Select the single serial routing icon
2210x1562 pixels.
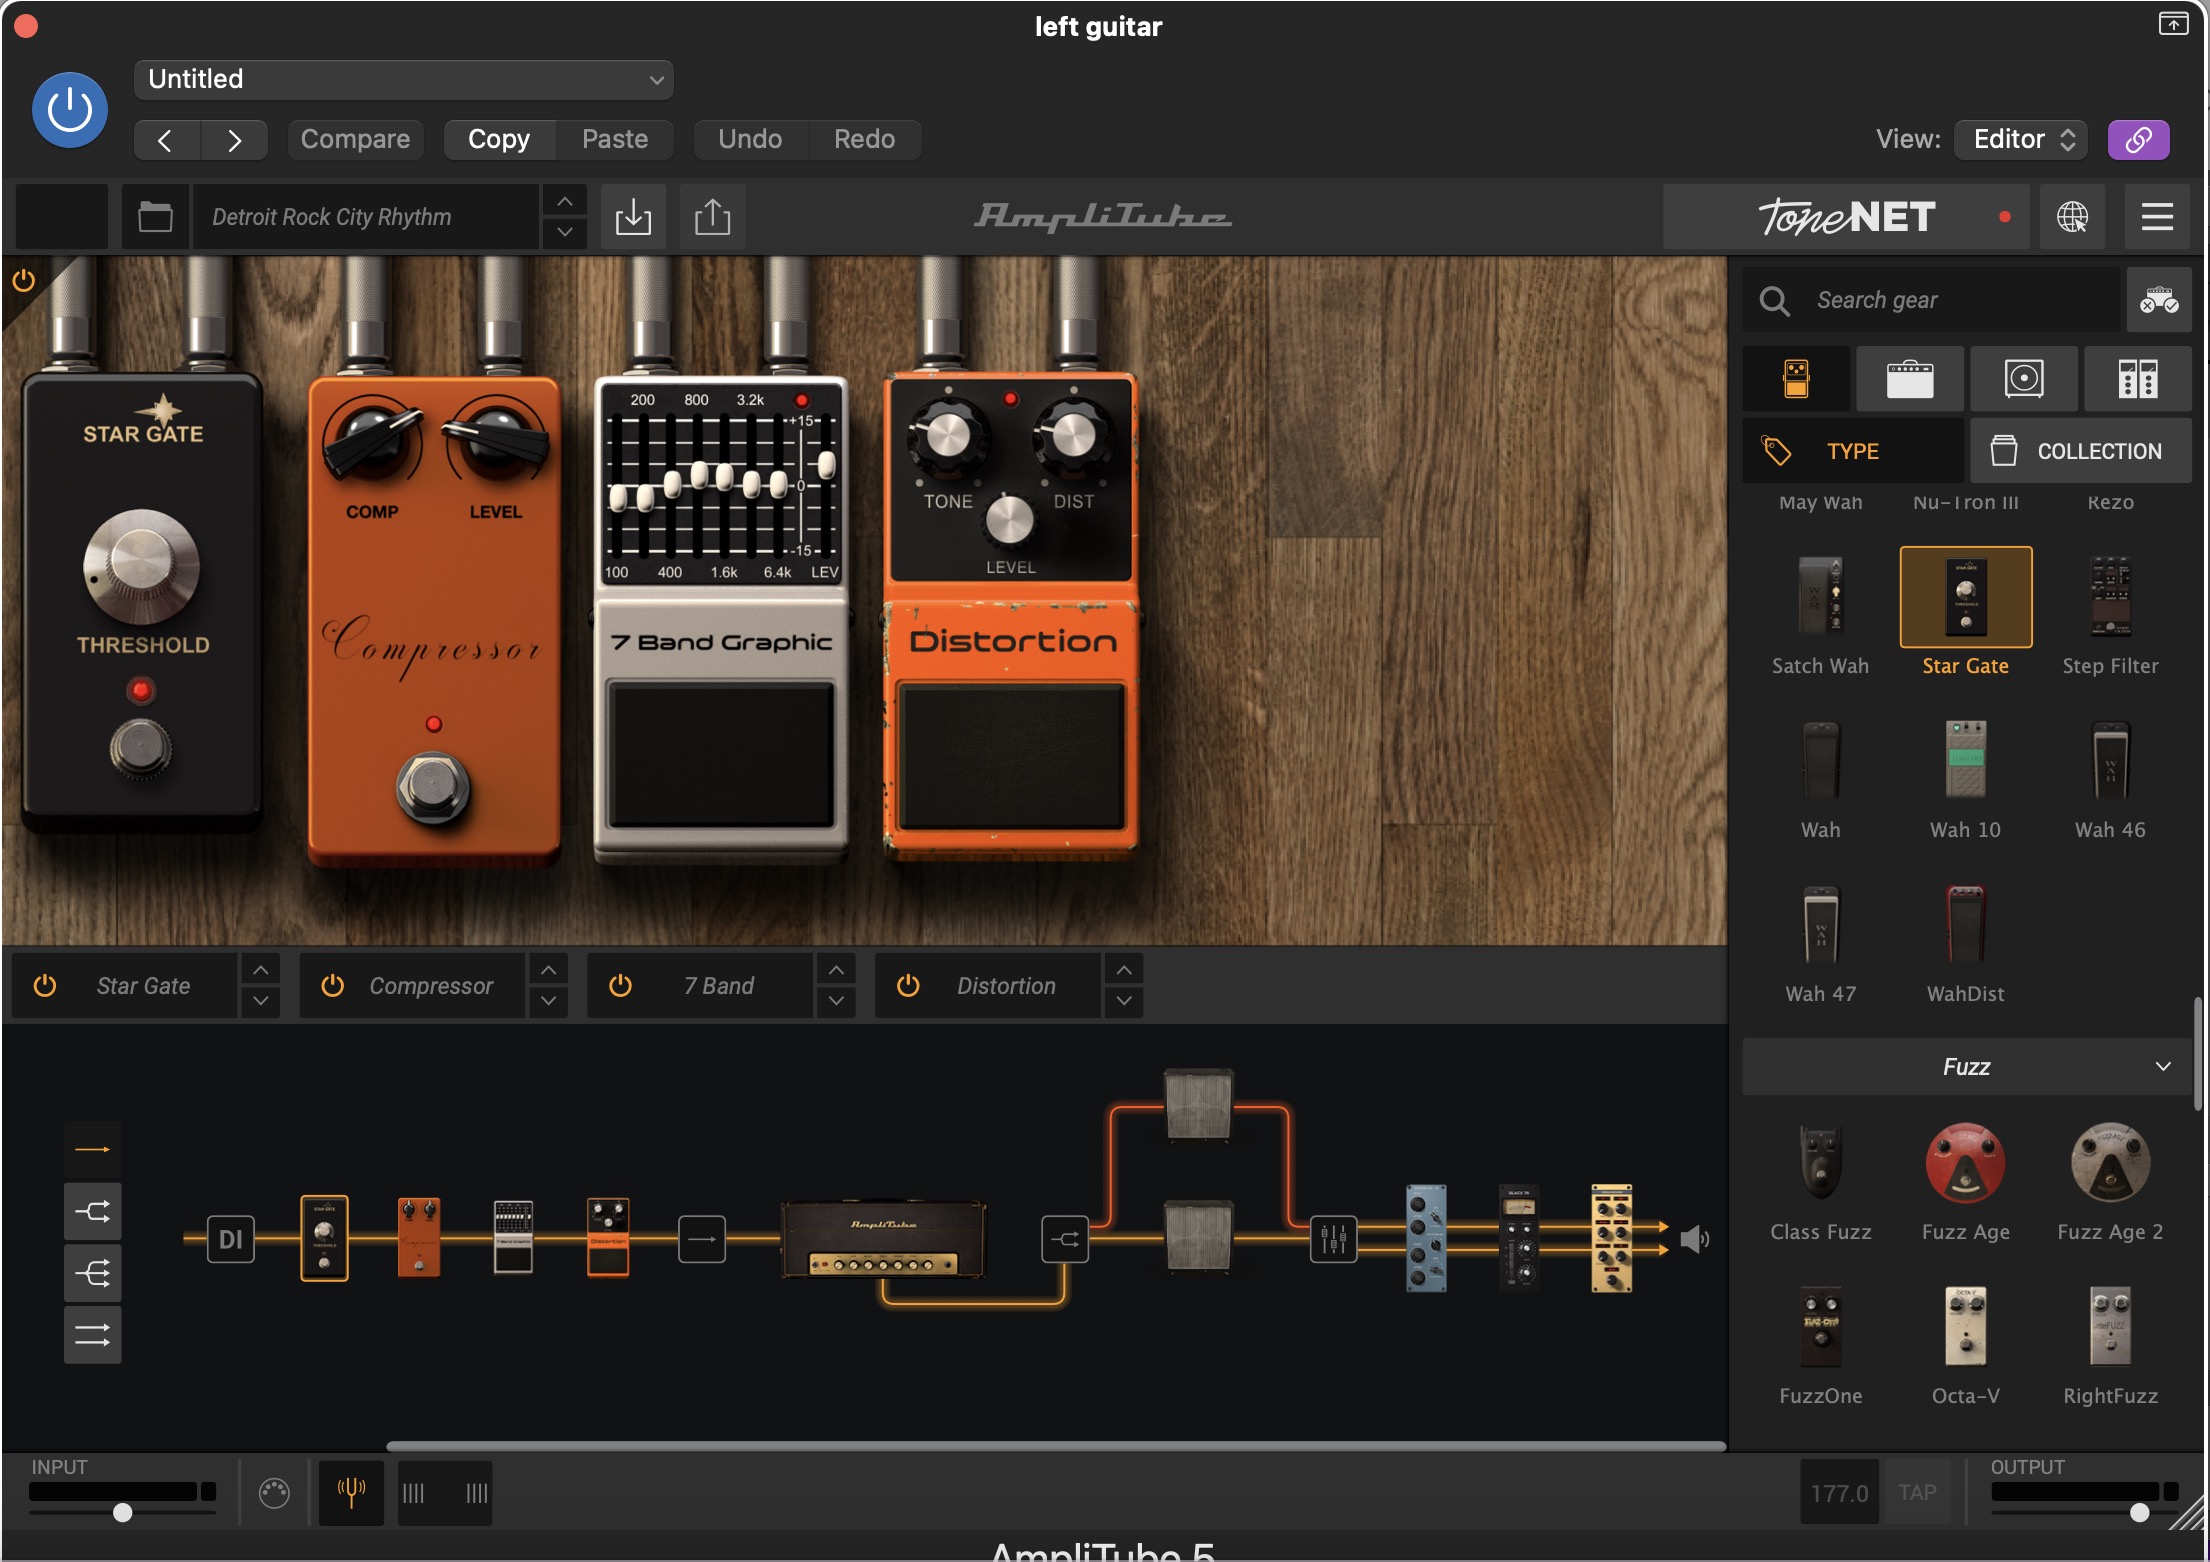pyautogui.click(x=93, y=1150)
